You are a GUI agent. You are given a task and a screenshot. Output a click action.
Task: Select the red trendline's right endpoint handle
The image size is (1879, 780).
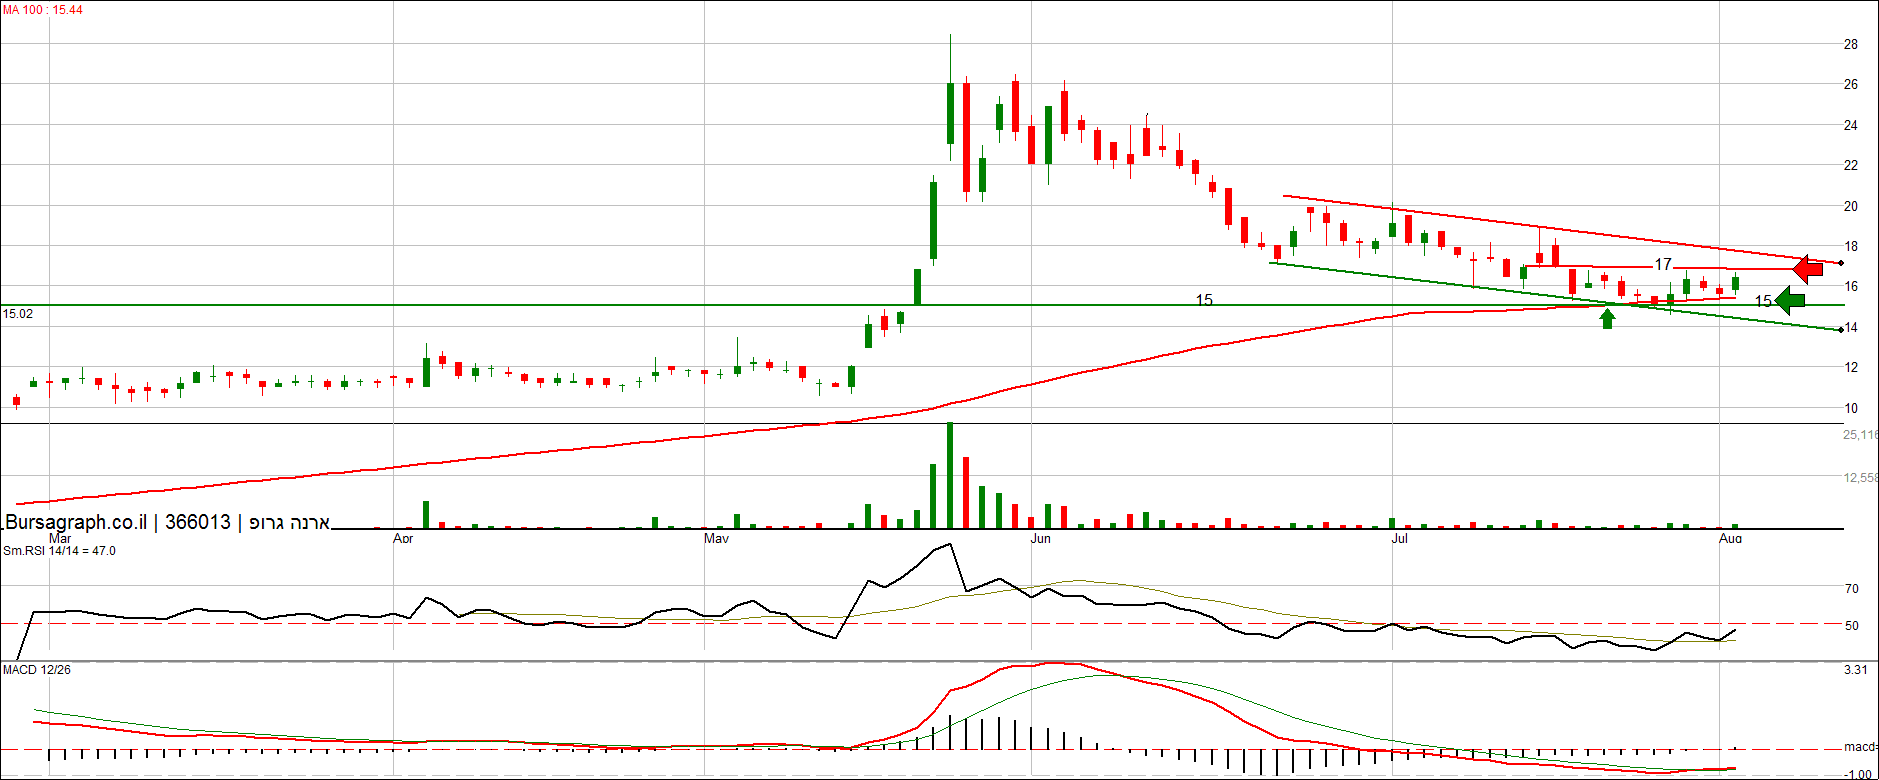pyautogui.click(x=1841, y=263)
